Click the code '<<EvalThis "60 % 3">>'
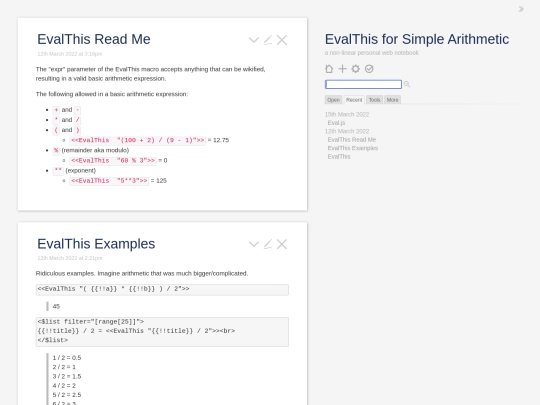 (113, 160)
